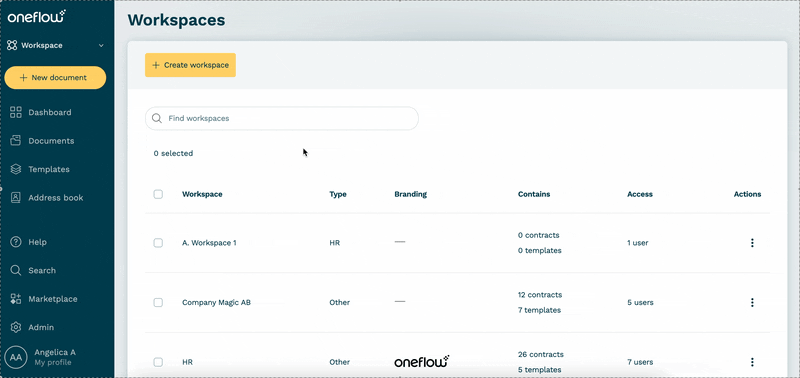Click the magnifier icon in Find workspaces
Viewport: 800px width, 378px height.
click(157, 118)
